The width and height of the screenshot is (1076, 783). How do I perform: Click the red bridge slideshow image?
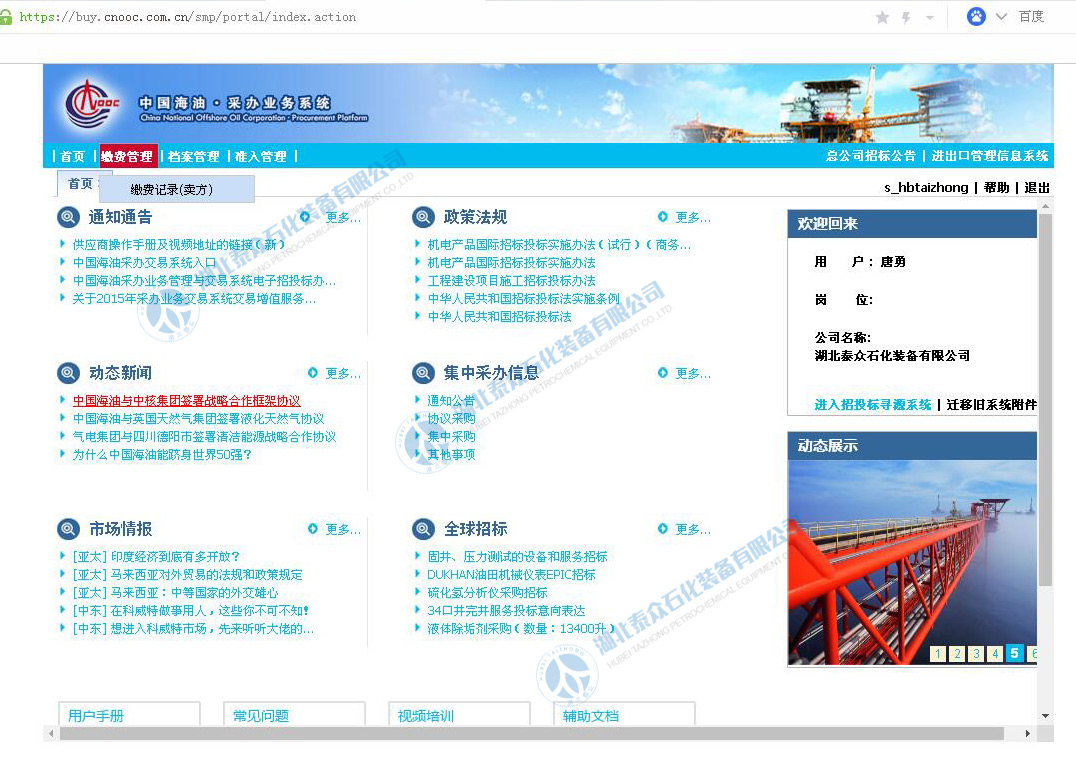(x=912, y=563)
